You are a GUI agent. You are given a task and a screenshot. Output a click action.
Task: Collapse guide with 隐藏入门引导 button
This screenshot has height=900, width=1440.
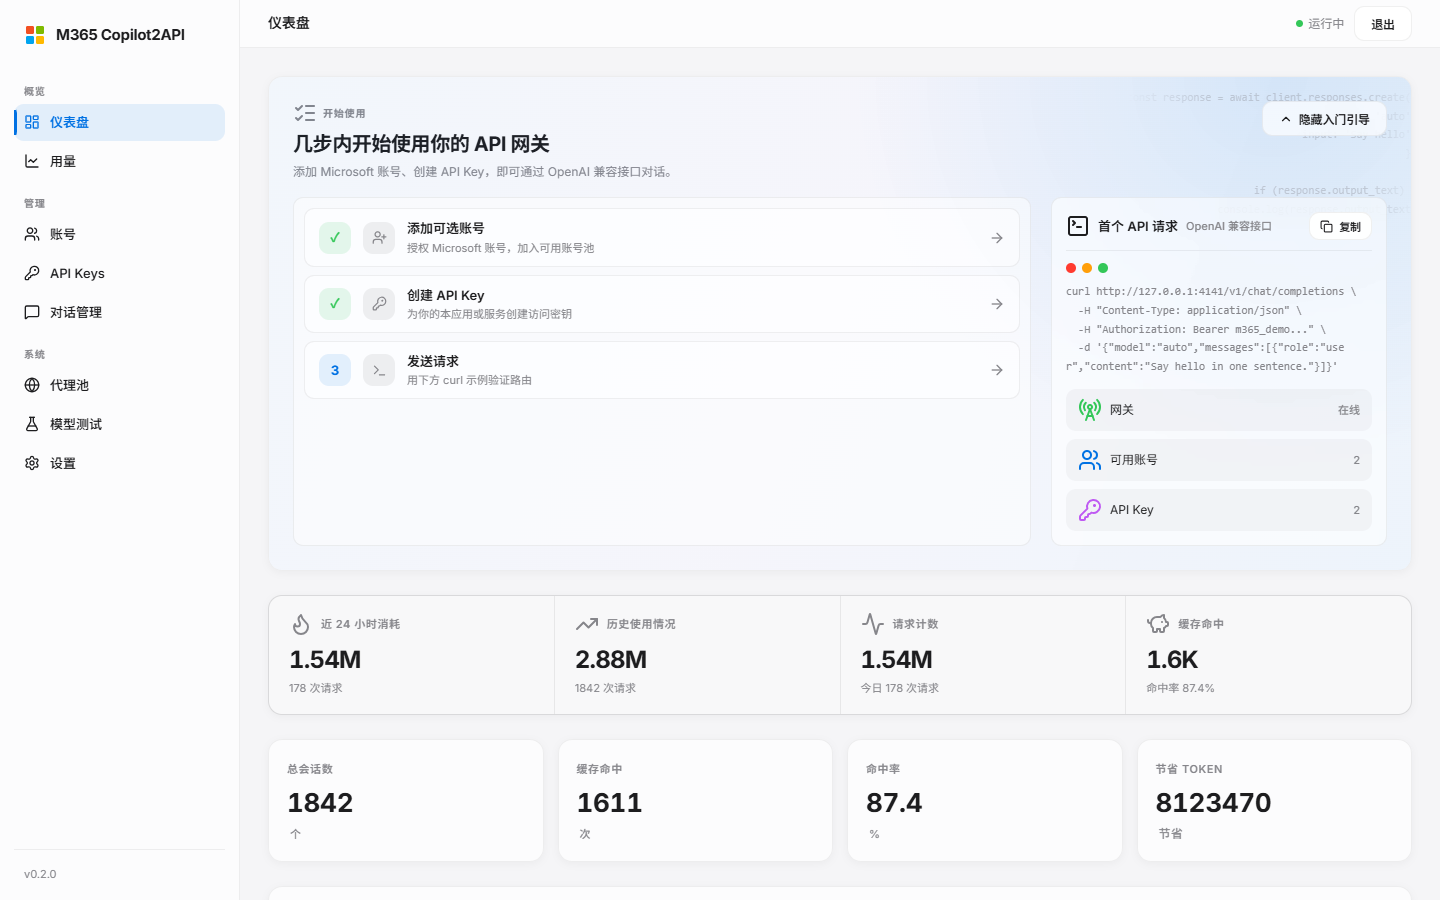[1325, 119]
